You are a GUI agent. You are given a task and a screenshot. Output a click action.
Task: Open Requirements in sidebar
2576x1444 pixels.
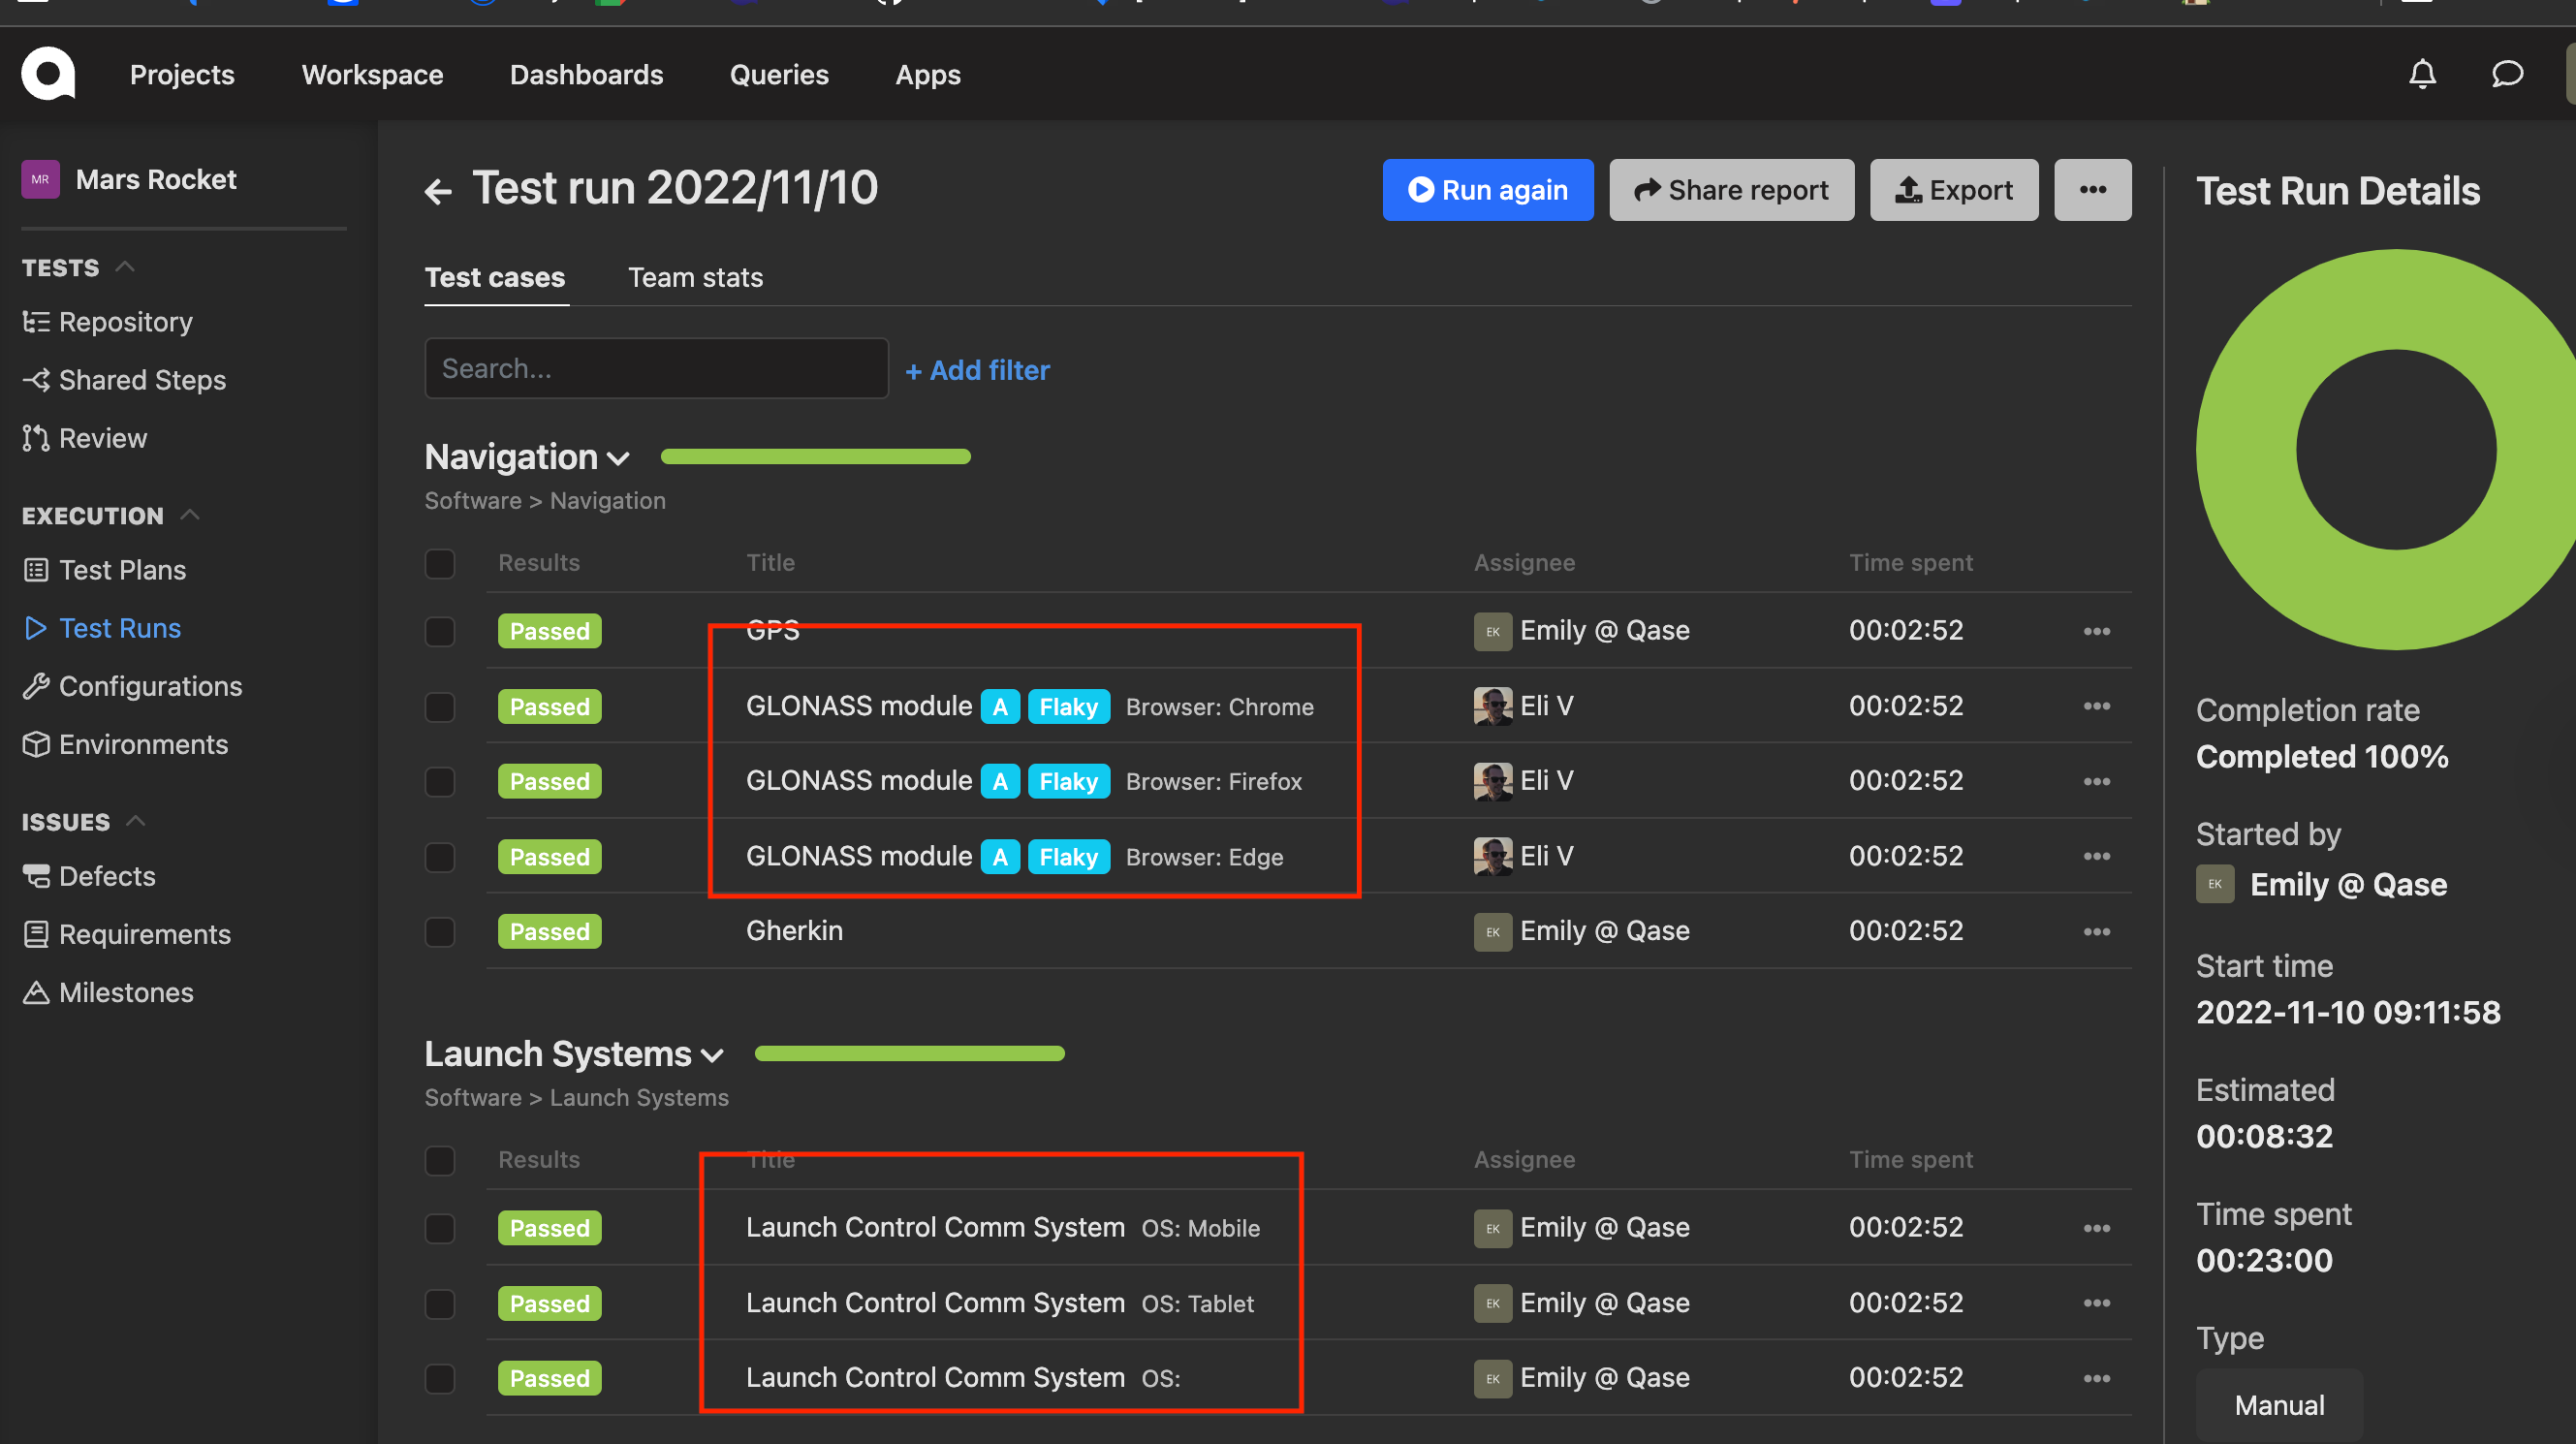[127, 934]
